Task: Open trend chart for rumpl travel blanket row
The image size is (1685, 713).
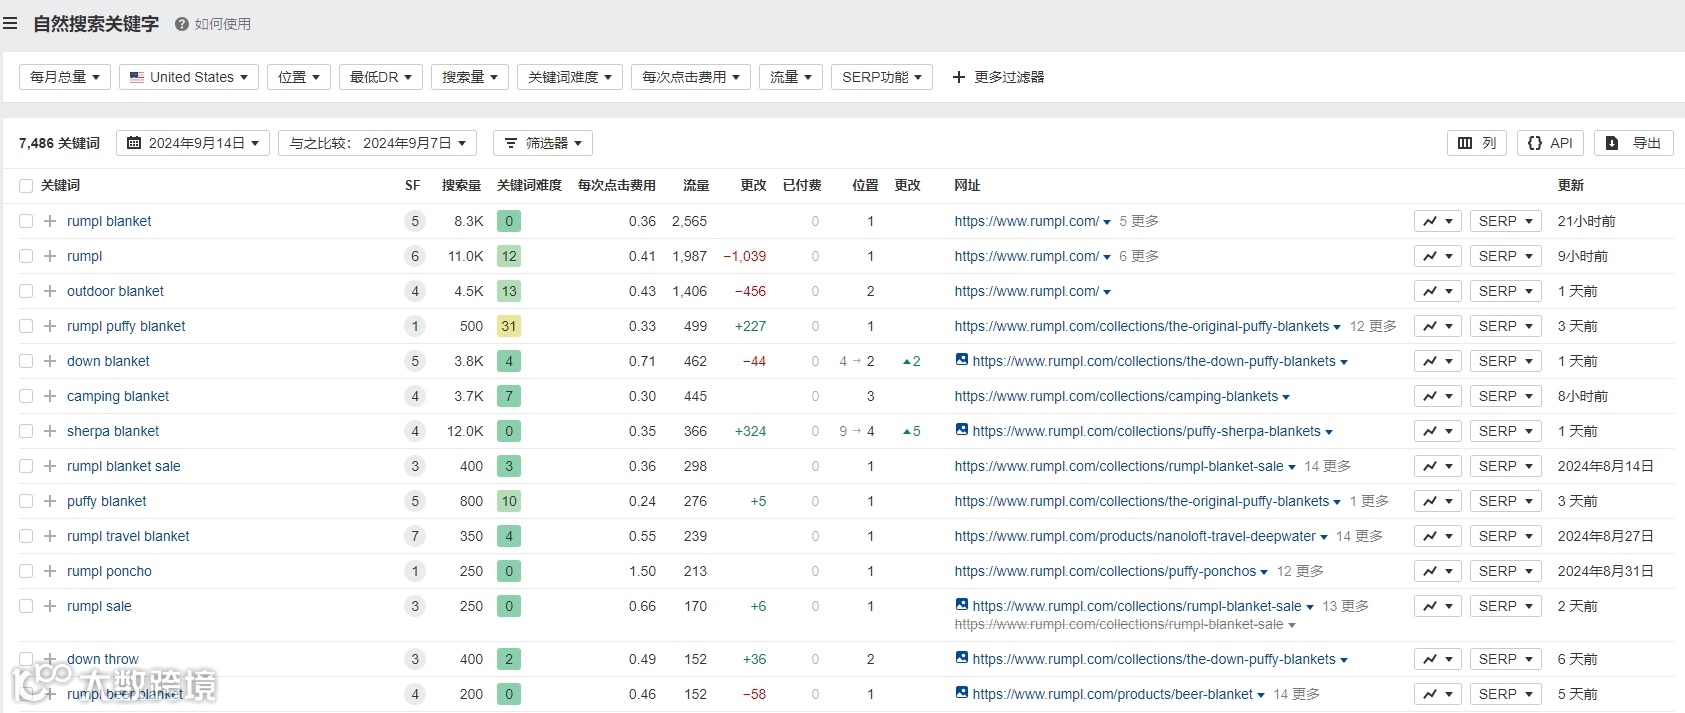Action: point(1438,536)
